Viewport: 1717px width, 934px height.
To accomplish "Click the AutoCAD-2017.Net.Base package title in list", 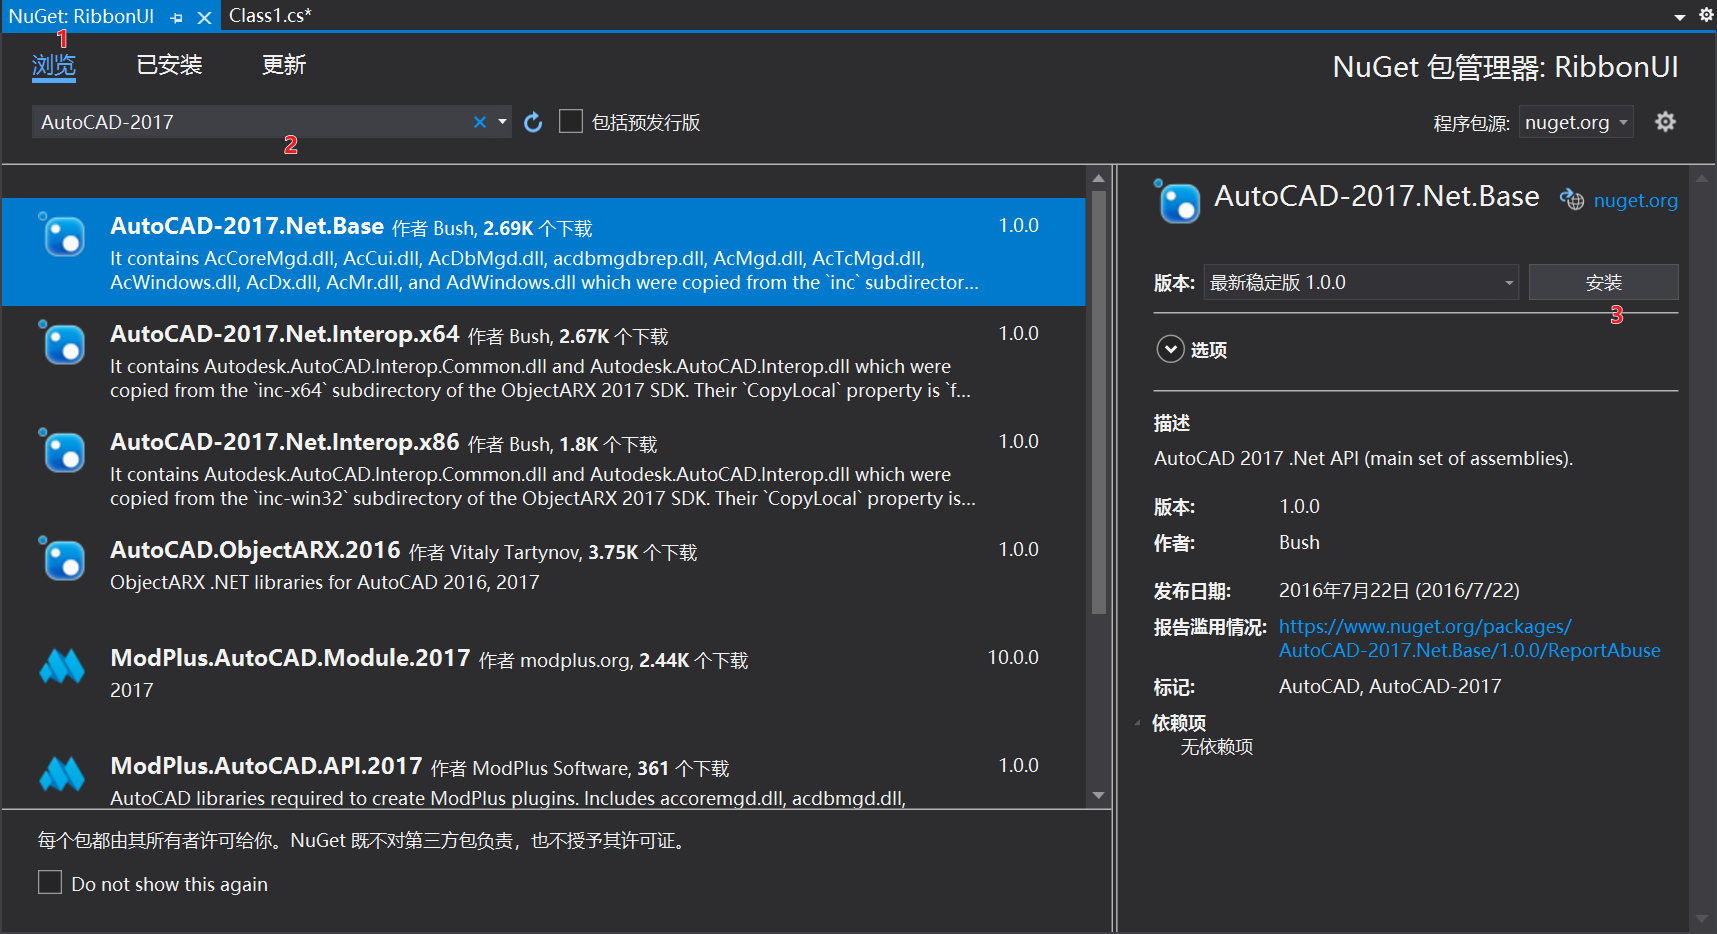I will click(x=247, y=226).
